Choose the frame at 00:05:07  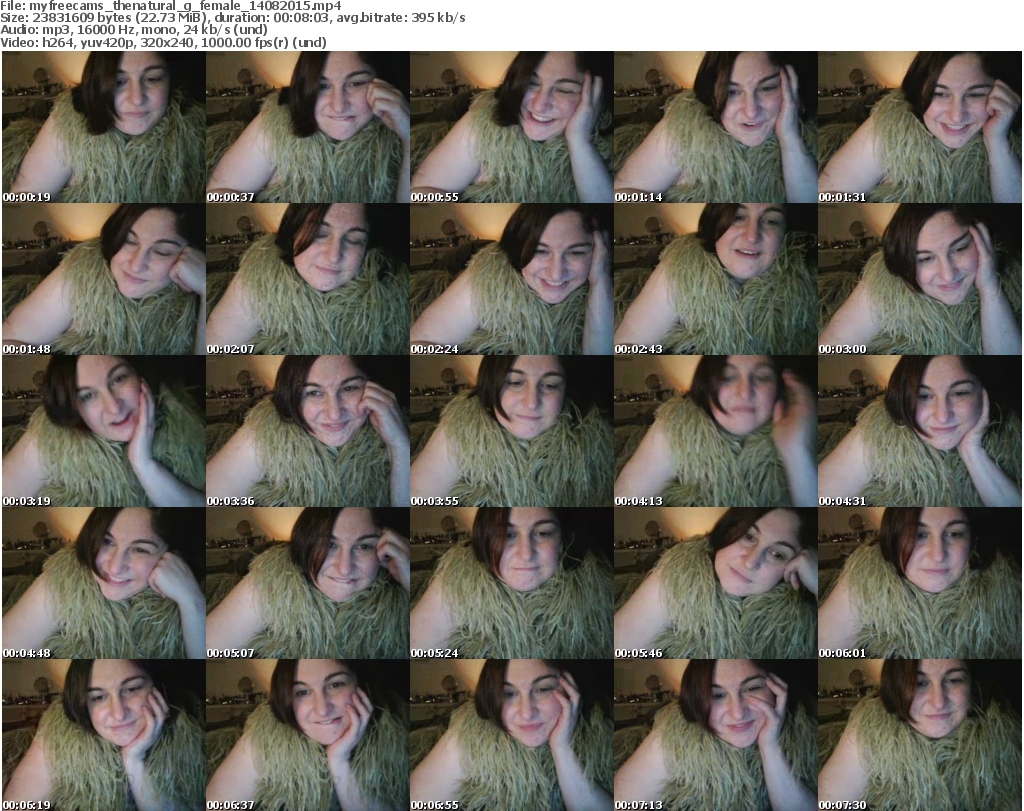[308, 583]
